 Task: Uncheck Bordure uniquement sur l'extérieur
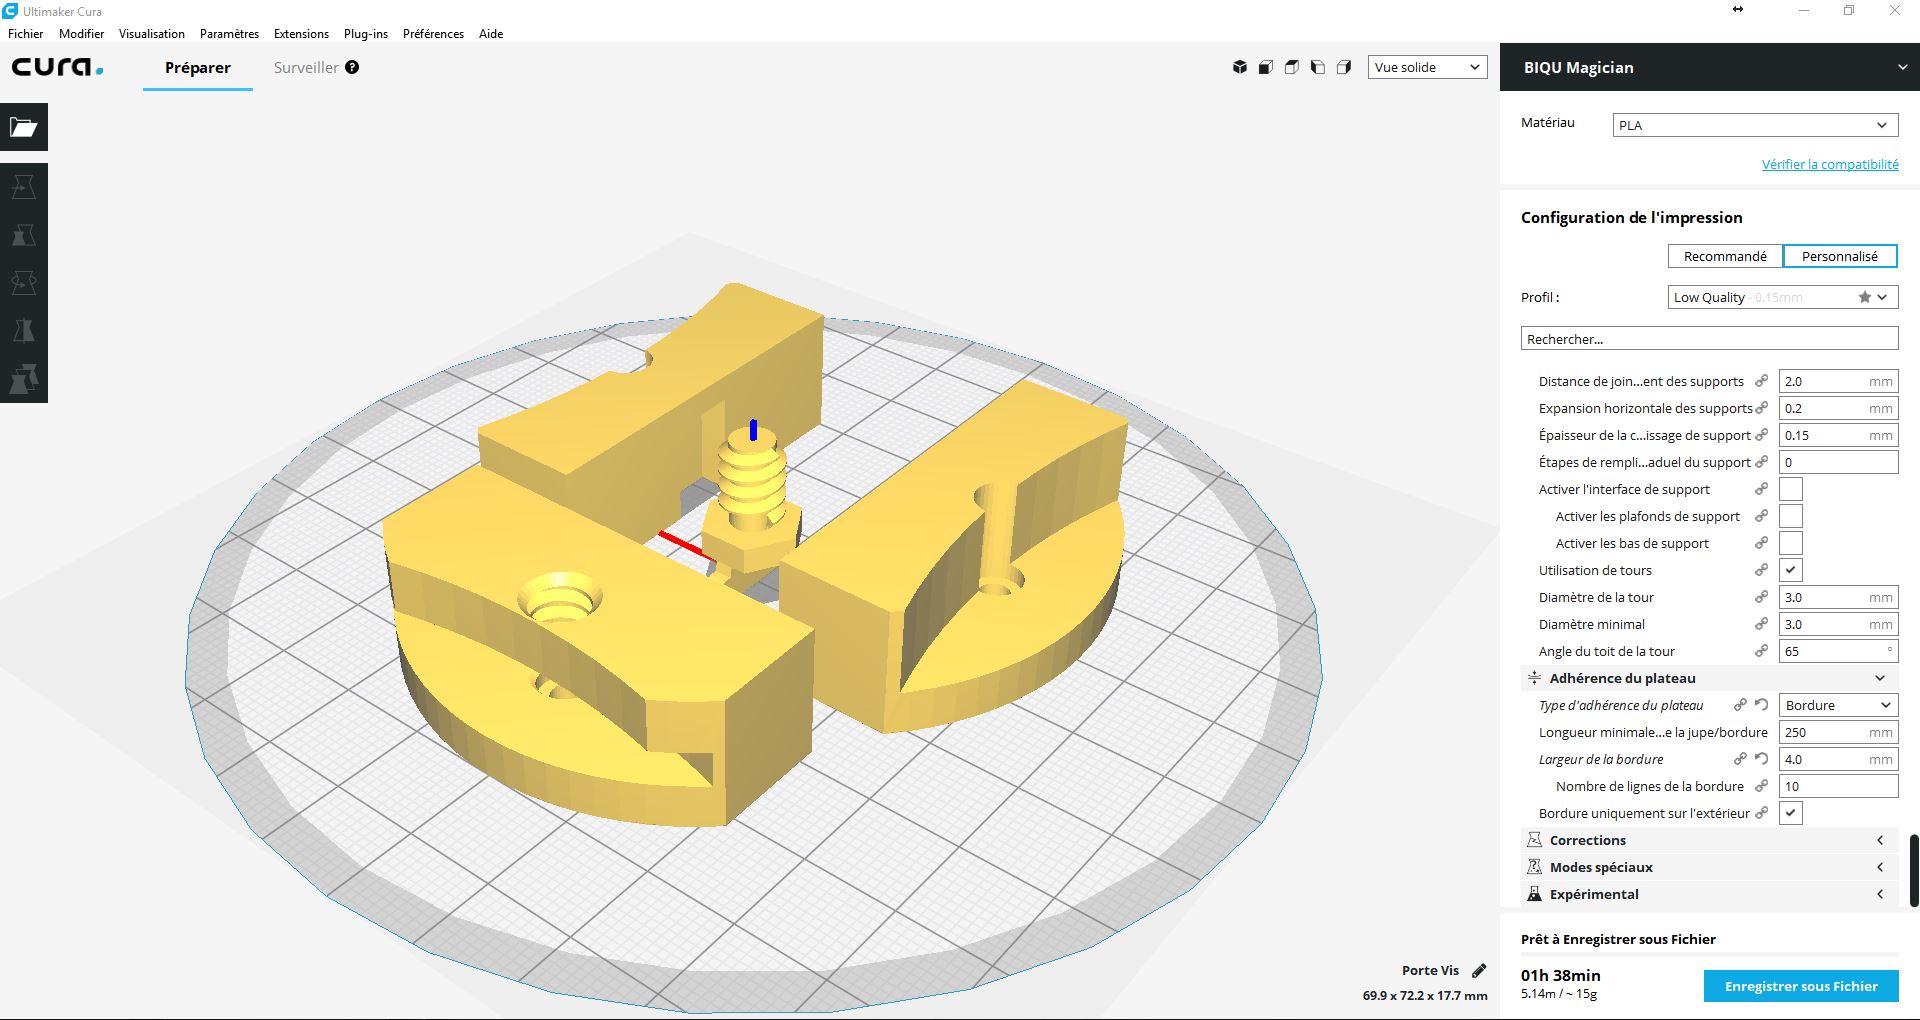1791,813
